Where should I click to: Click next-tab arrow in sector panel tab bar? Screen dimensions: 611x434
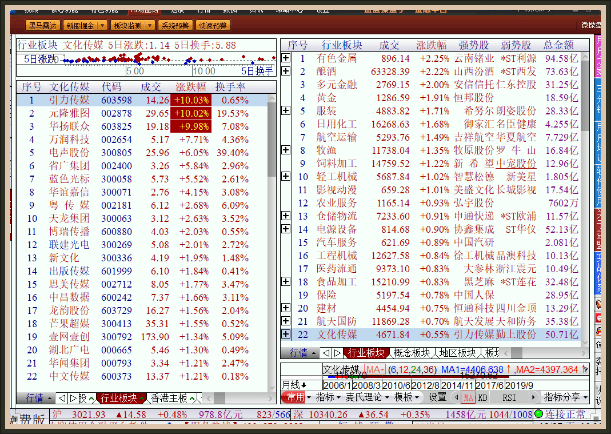(337, 353)
